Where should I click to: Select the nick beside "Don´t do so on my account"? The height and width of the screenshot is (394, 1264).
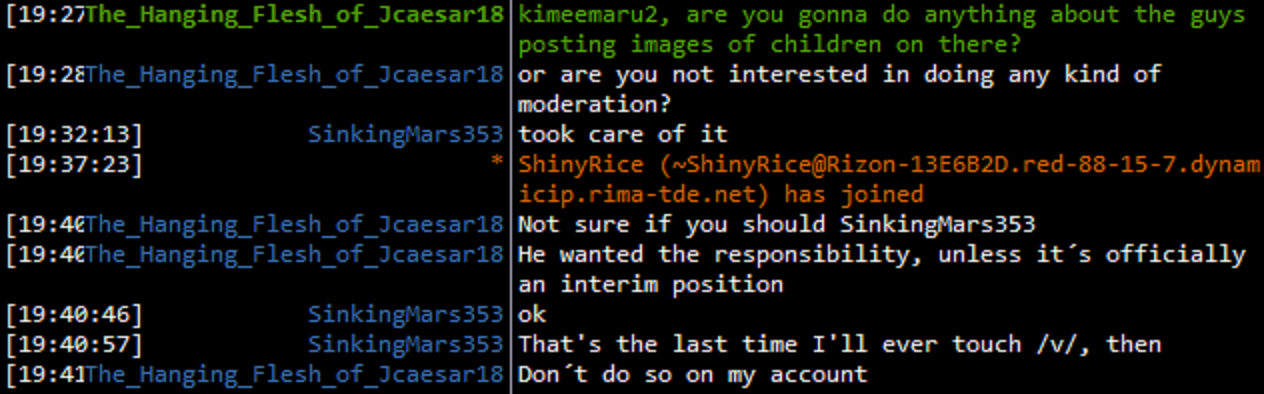click(x=295, y=374)
